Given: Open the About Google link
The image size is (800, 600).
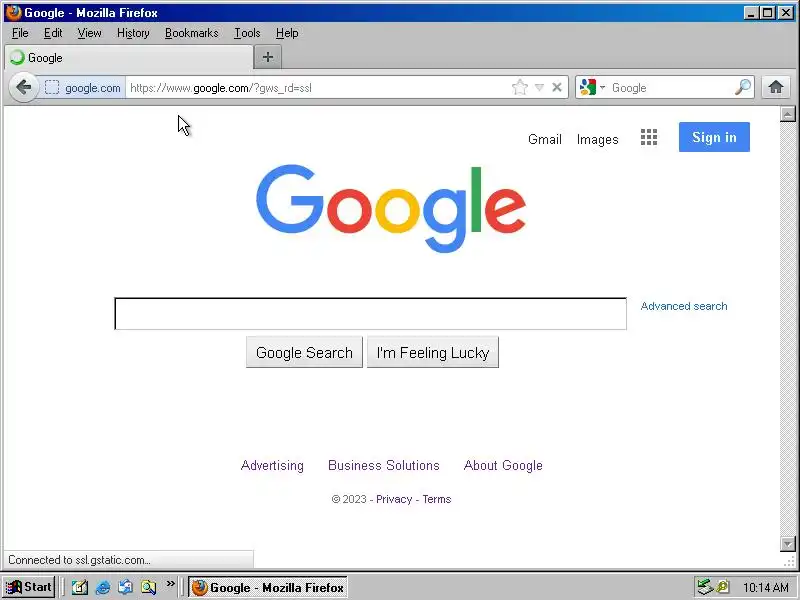Looking at the screenshot, I should [503, 465].
